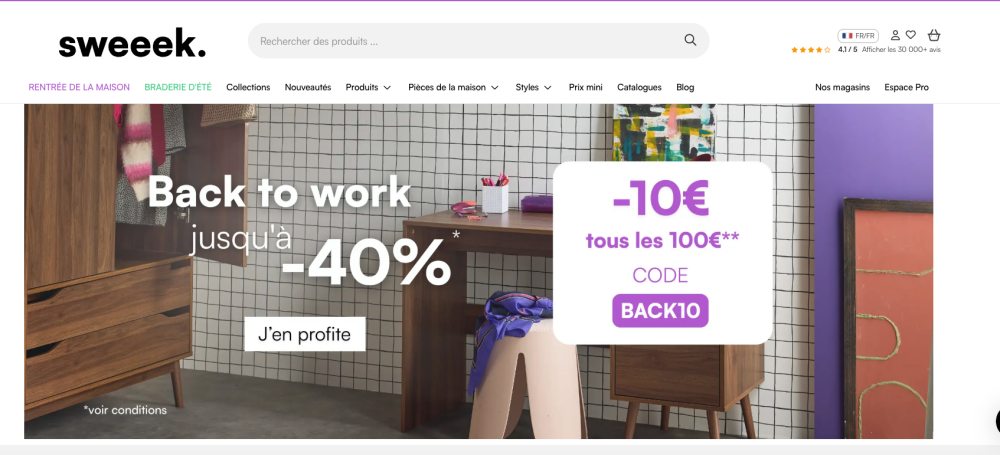Open the Nouveautés menu item
1000x455 pixels.
click(308, 87)
